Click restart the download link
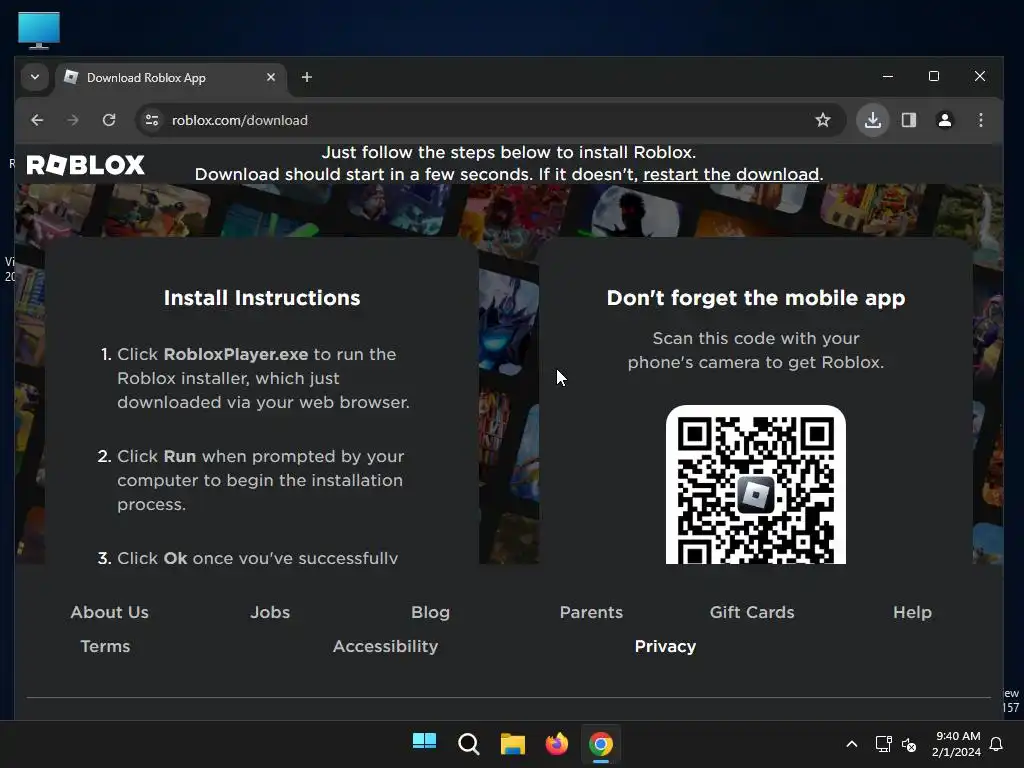The width and height of the screenshot is (1024, 768). [731, 174]
